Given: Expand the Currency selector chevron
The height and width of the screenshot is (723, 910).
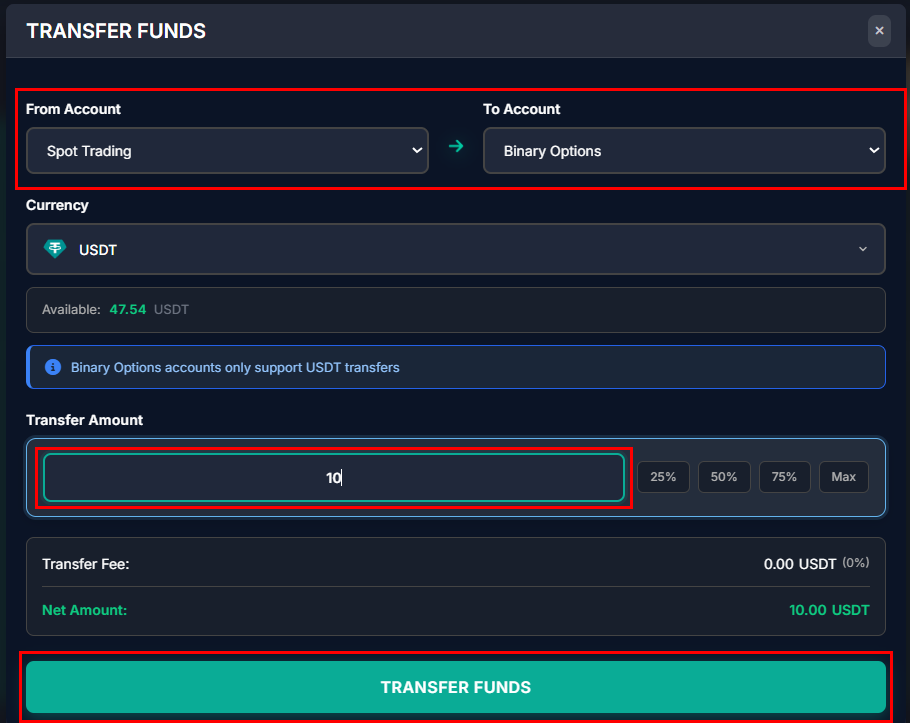Looking at the screenshot, I should pyautogui.click(x=863, y=249).
